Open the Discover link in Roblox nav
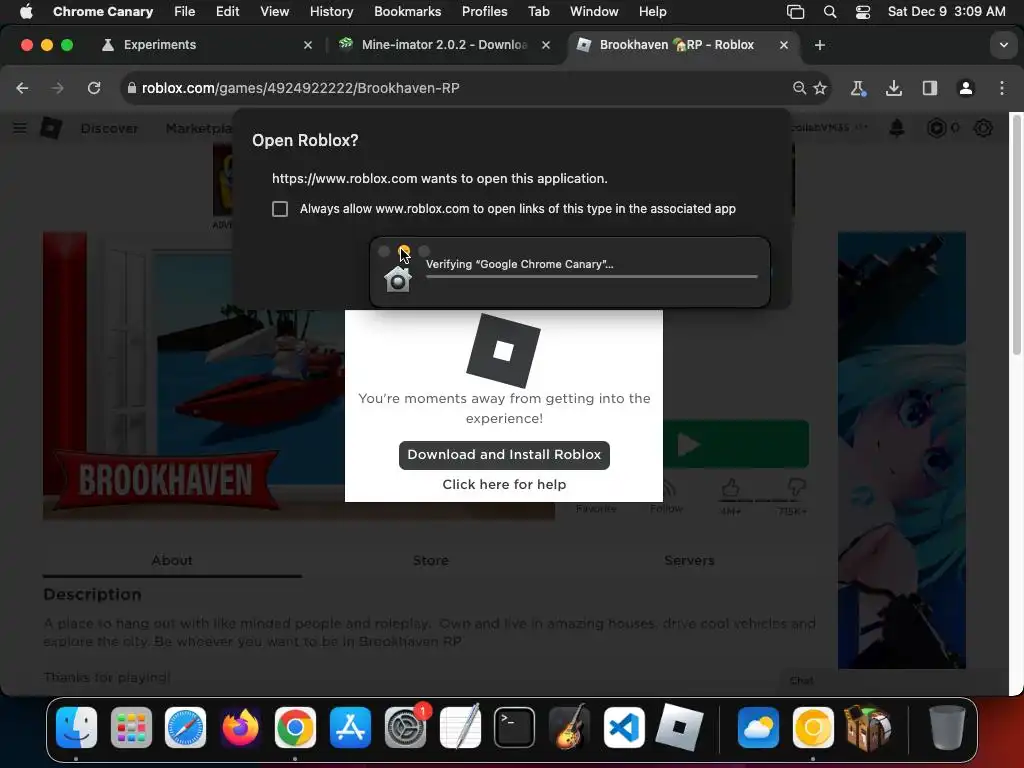The height and width of the screenshot is (768, 1024). tap(109, 128)
